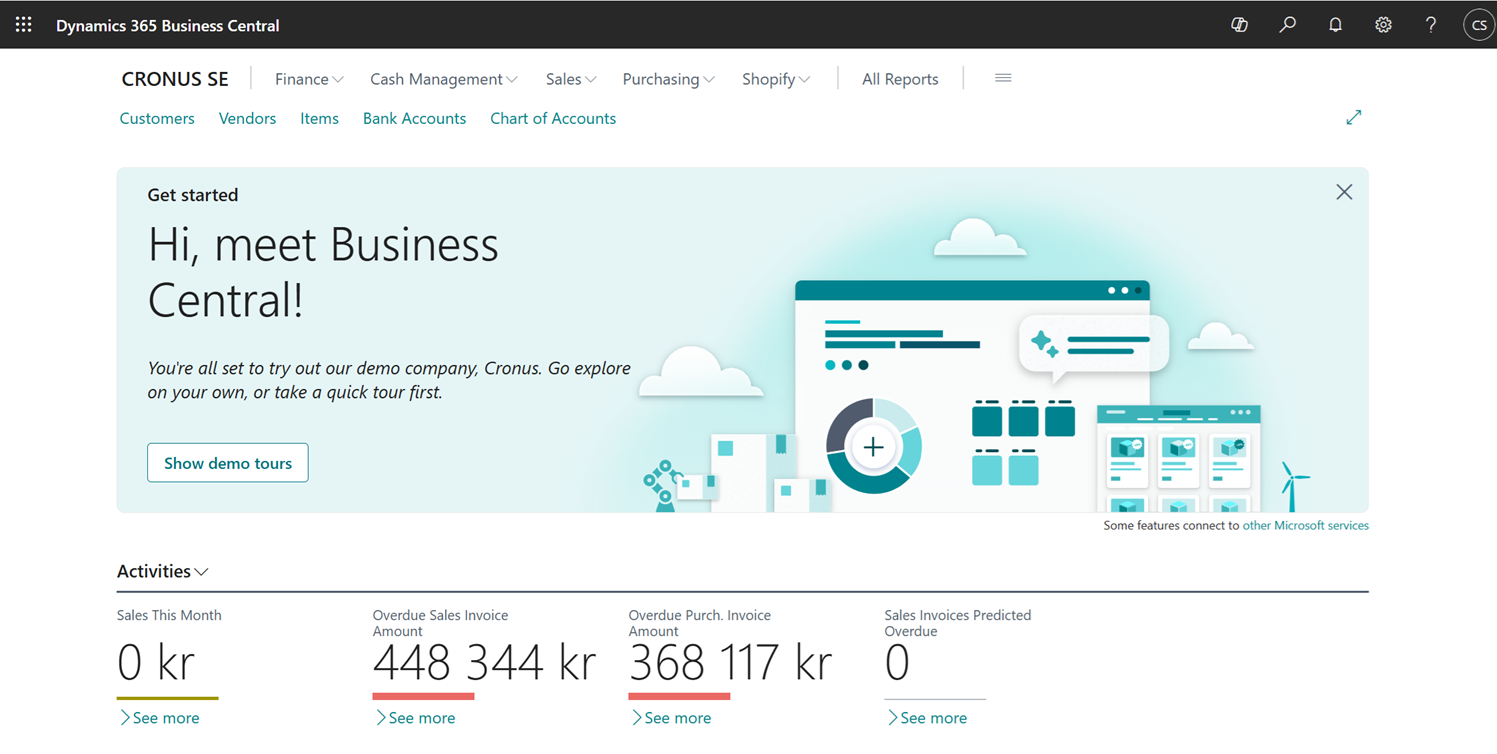Viewport: 1497px width, 754px height.
Task: Open the Sales Invoices Predicted Overdue value
Action: point(897,663)
